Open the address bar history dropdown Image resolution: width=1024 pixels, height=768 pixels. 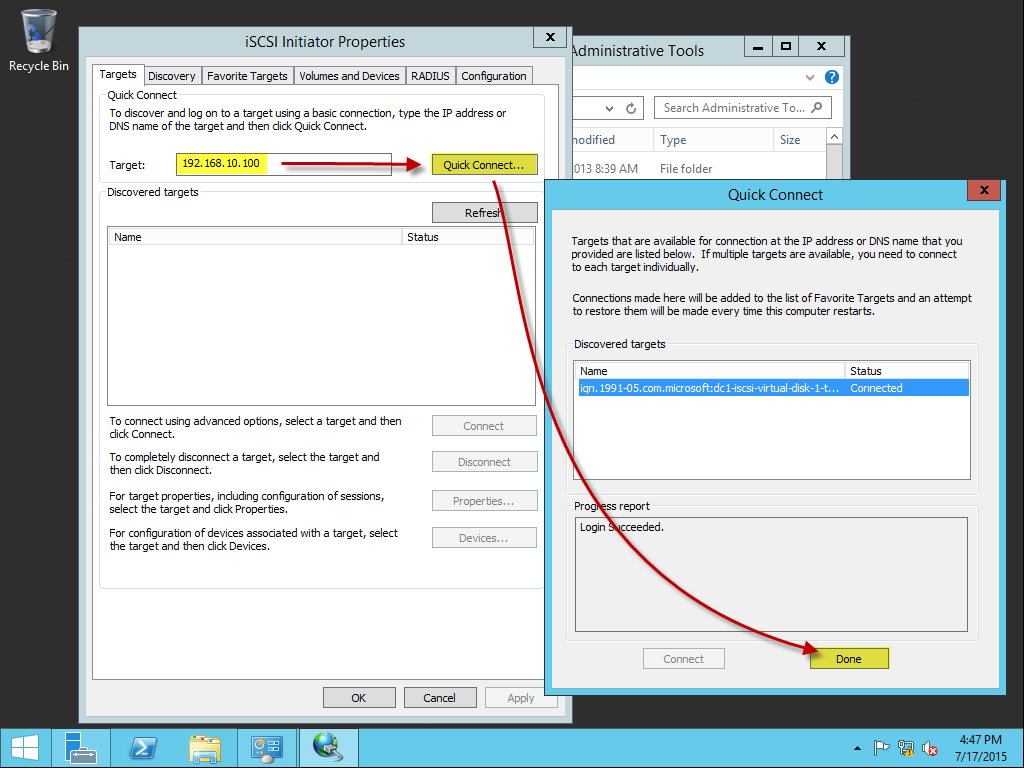point(609,108)
